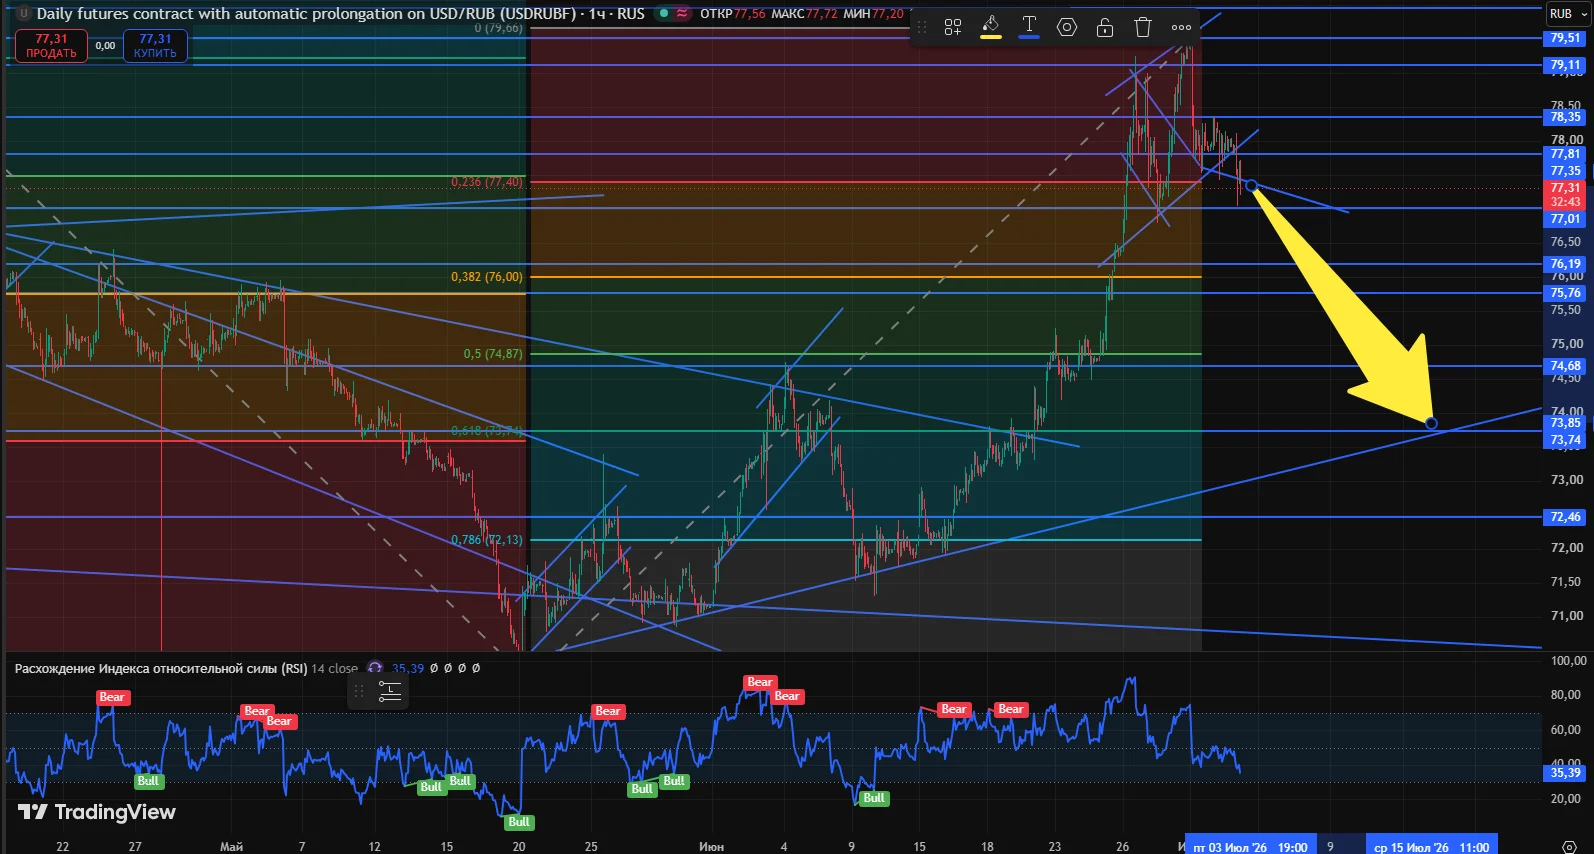1594x854 pixels.
Task: Select the 78,35 price level label
Action: 1566,117
